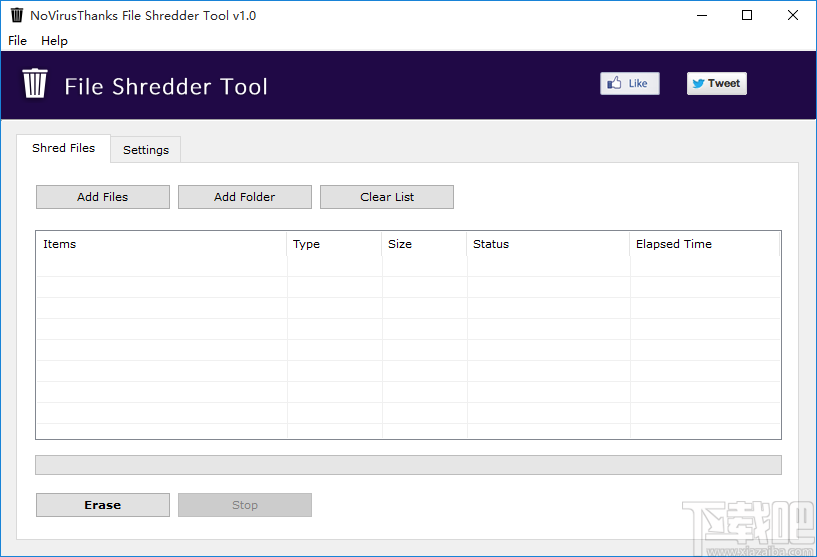Screen dimensions: 817x557
Task: Click the grayed-out Stop button
Action: [x=245, y=505]
